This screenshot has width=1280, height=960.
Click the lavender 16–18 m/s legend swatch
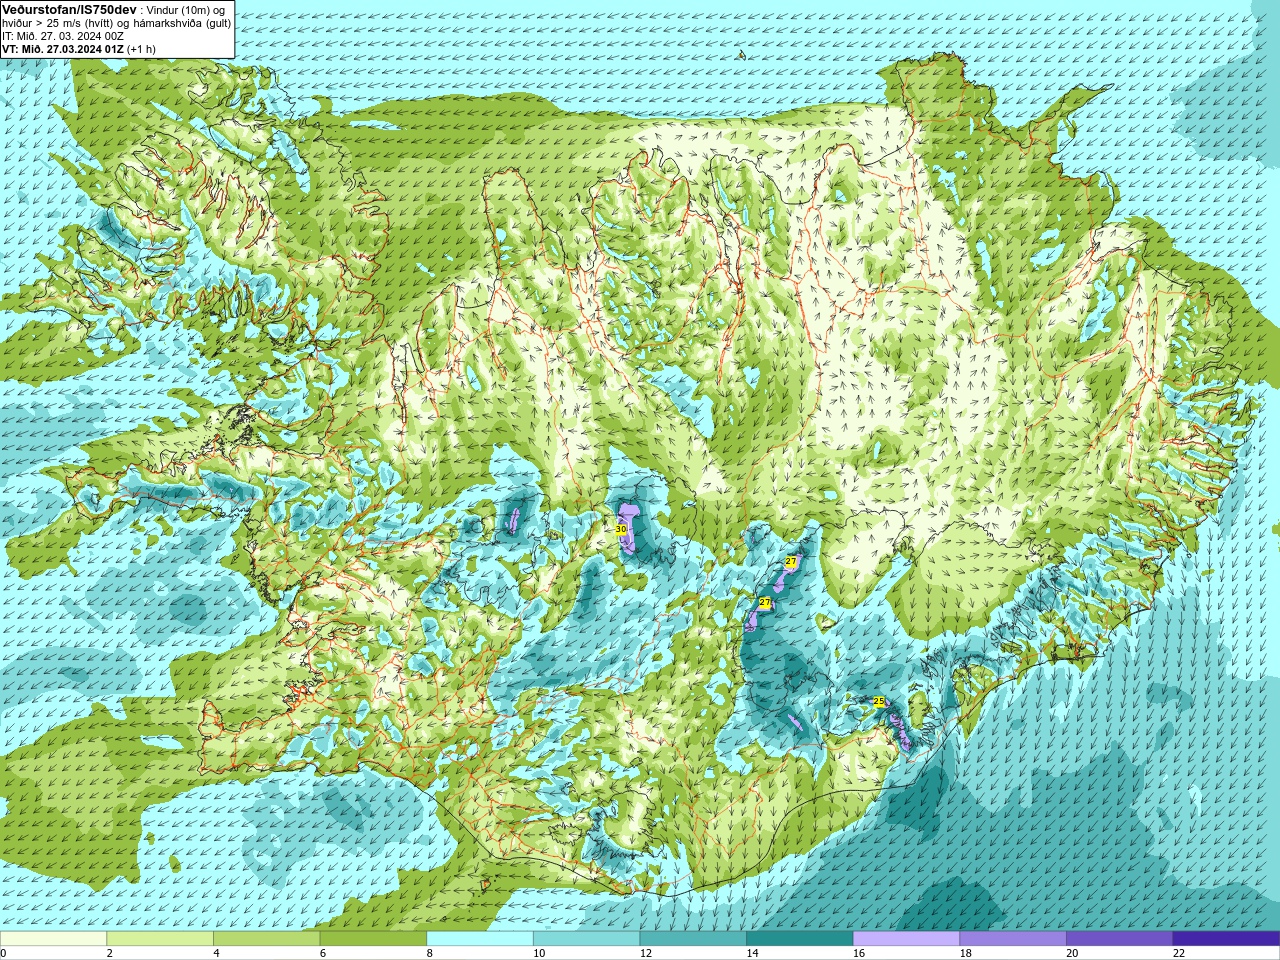[x=906, y=938]
